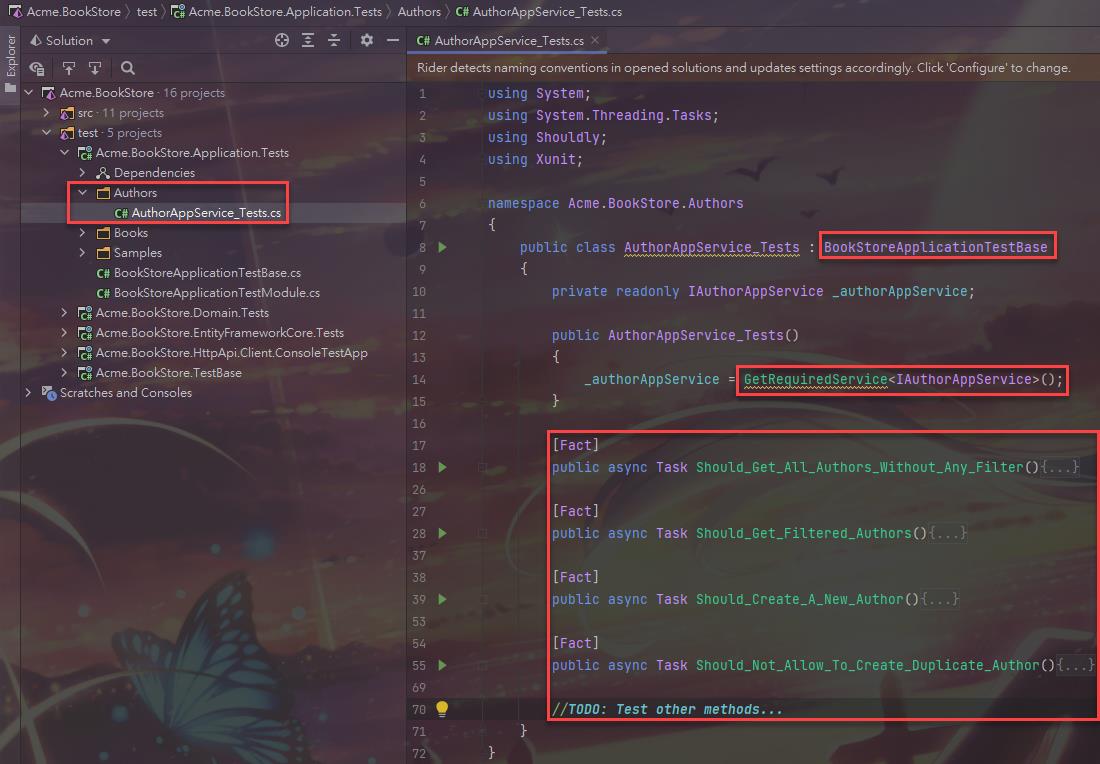Image resolution: width=1100 pixels, height=764 pixels.
Task: Run test Should_Get_Filtered_Authors from gutter arrow
Action: click(x=442, y=533)
